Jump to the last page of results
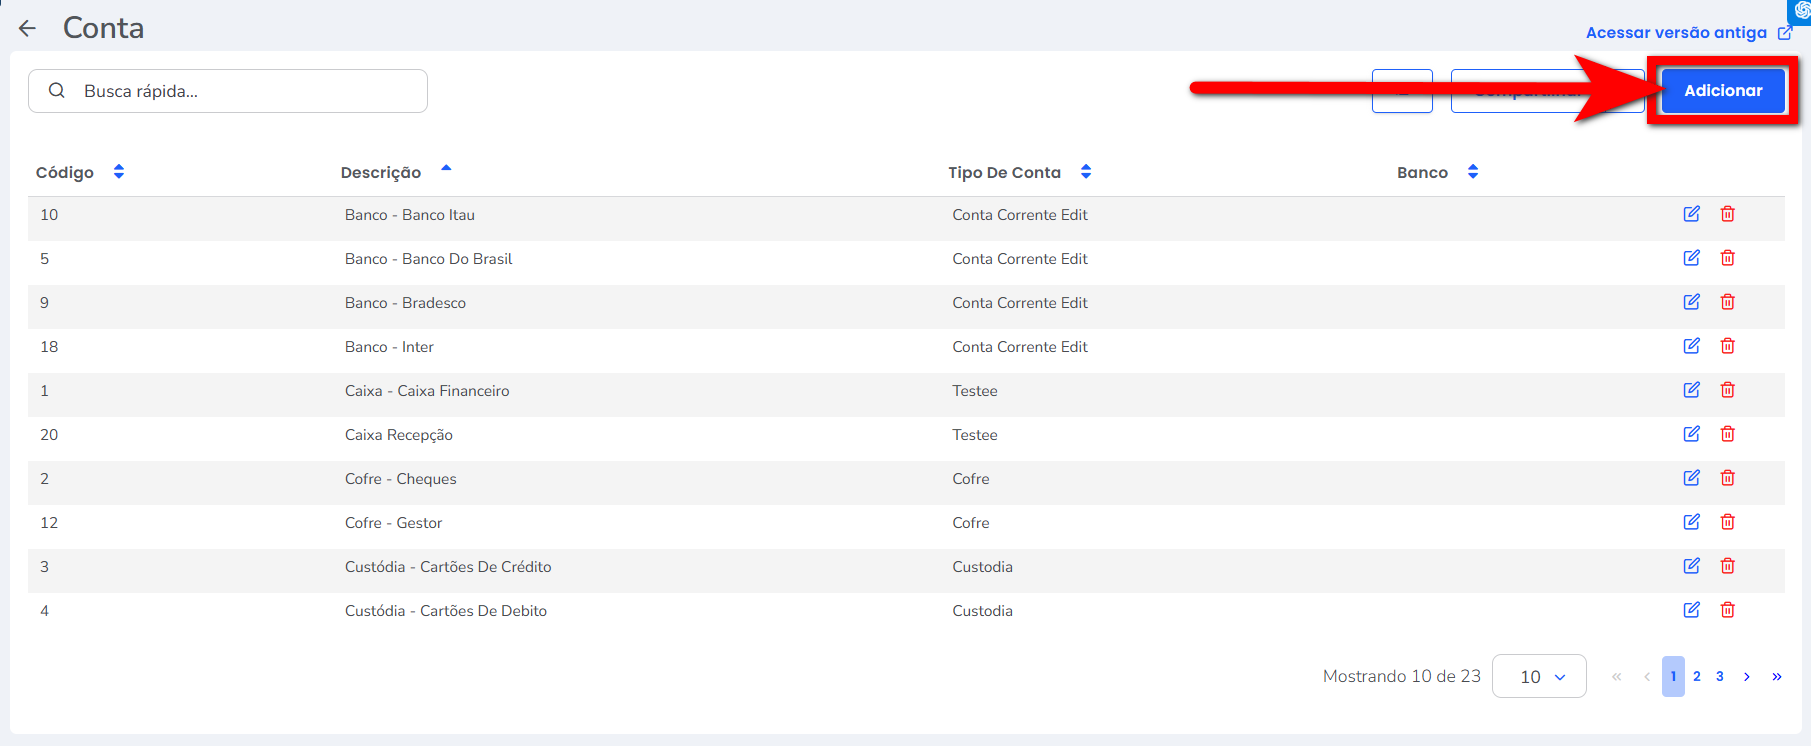 point(1776,677)
